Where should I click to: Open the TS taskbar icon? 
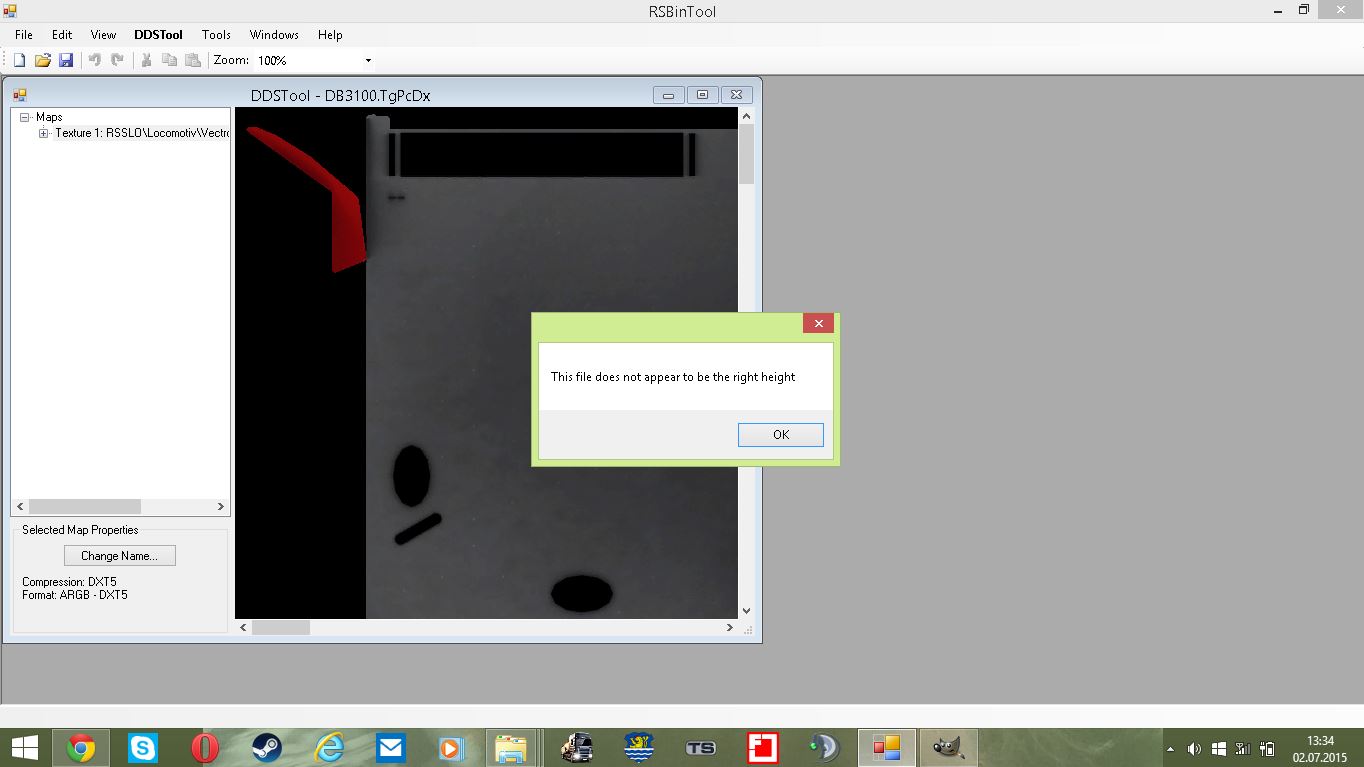pos(701,748)
